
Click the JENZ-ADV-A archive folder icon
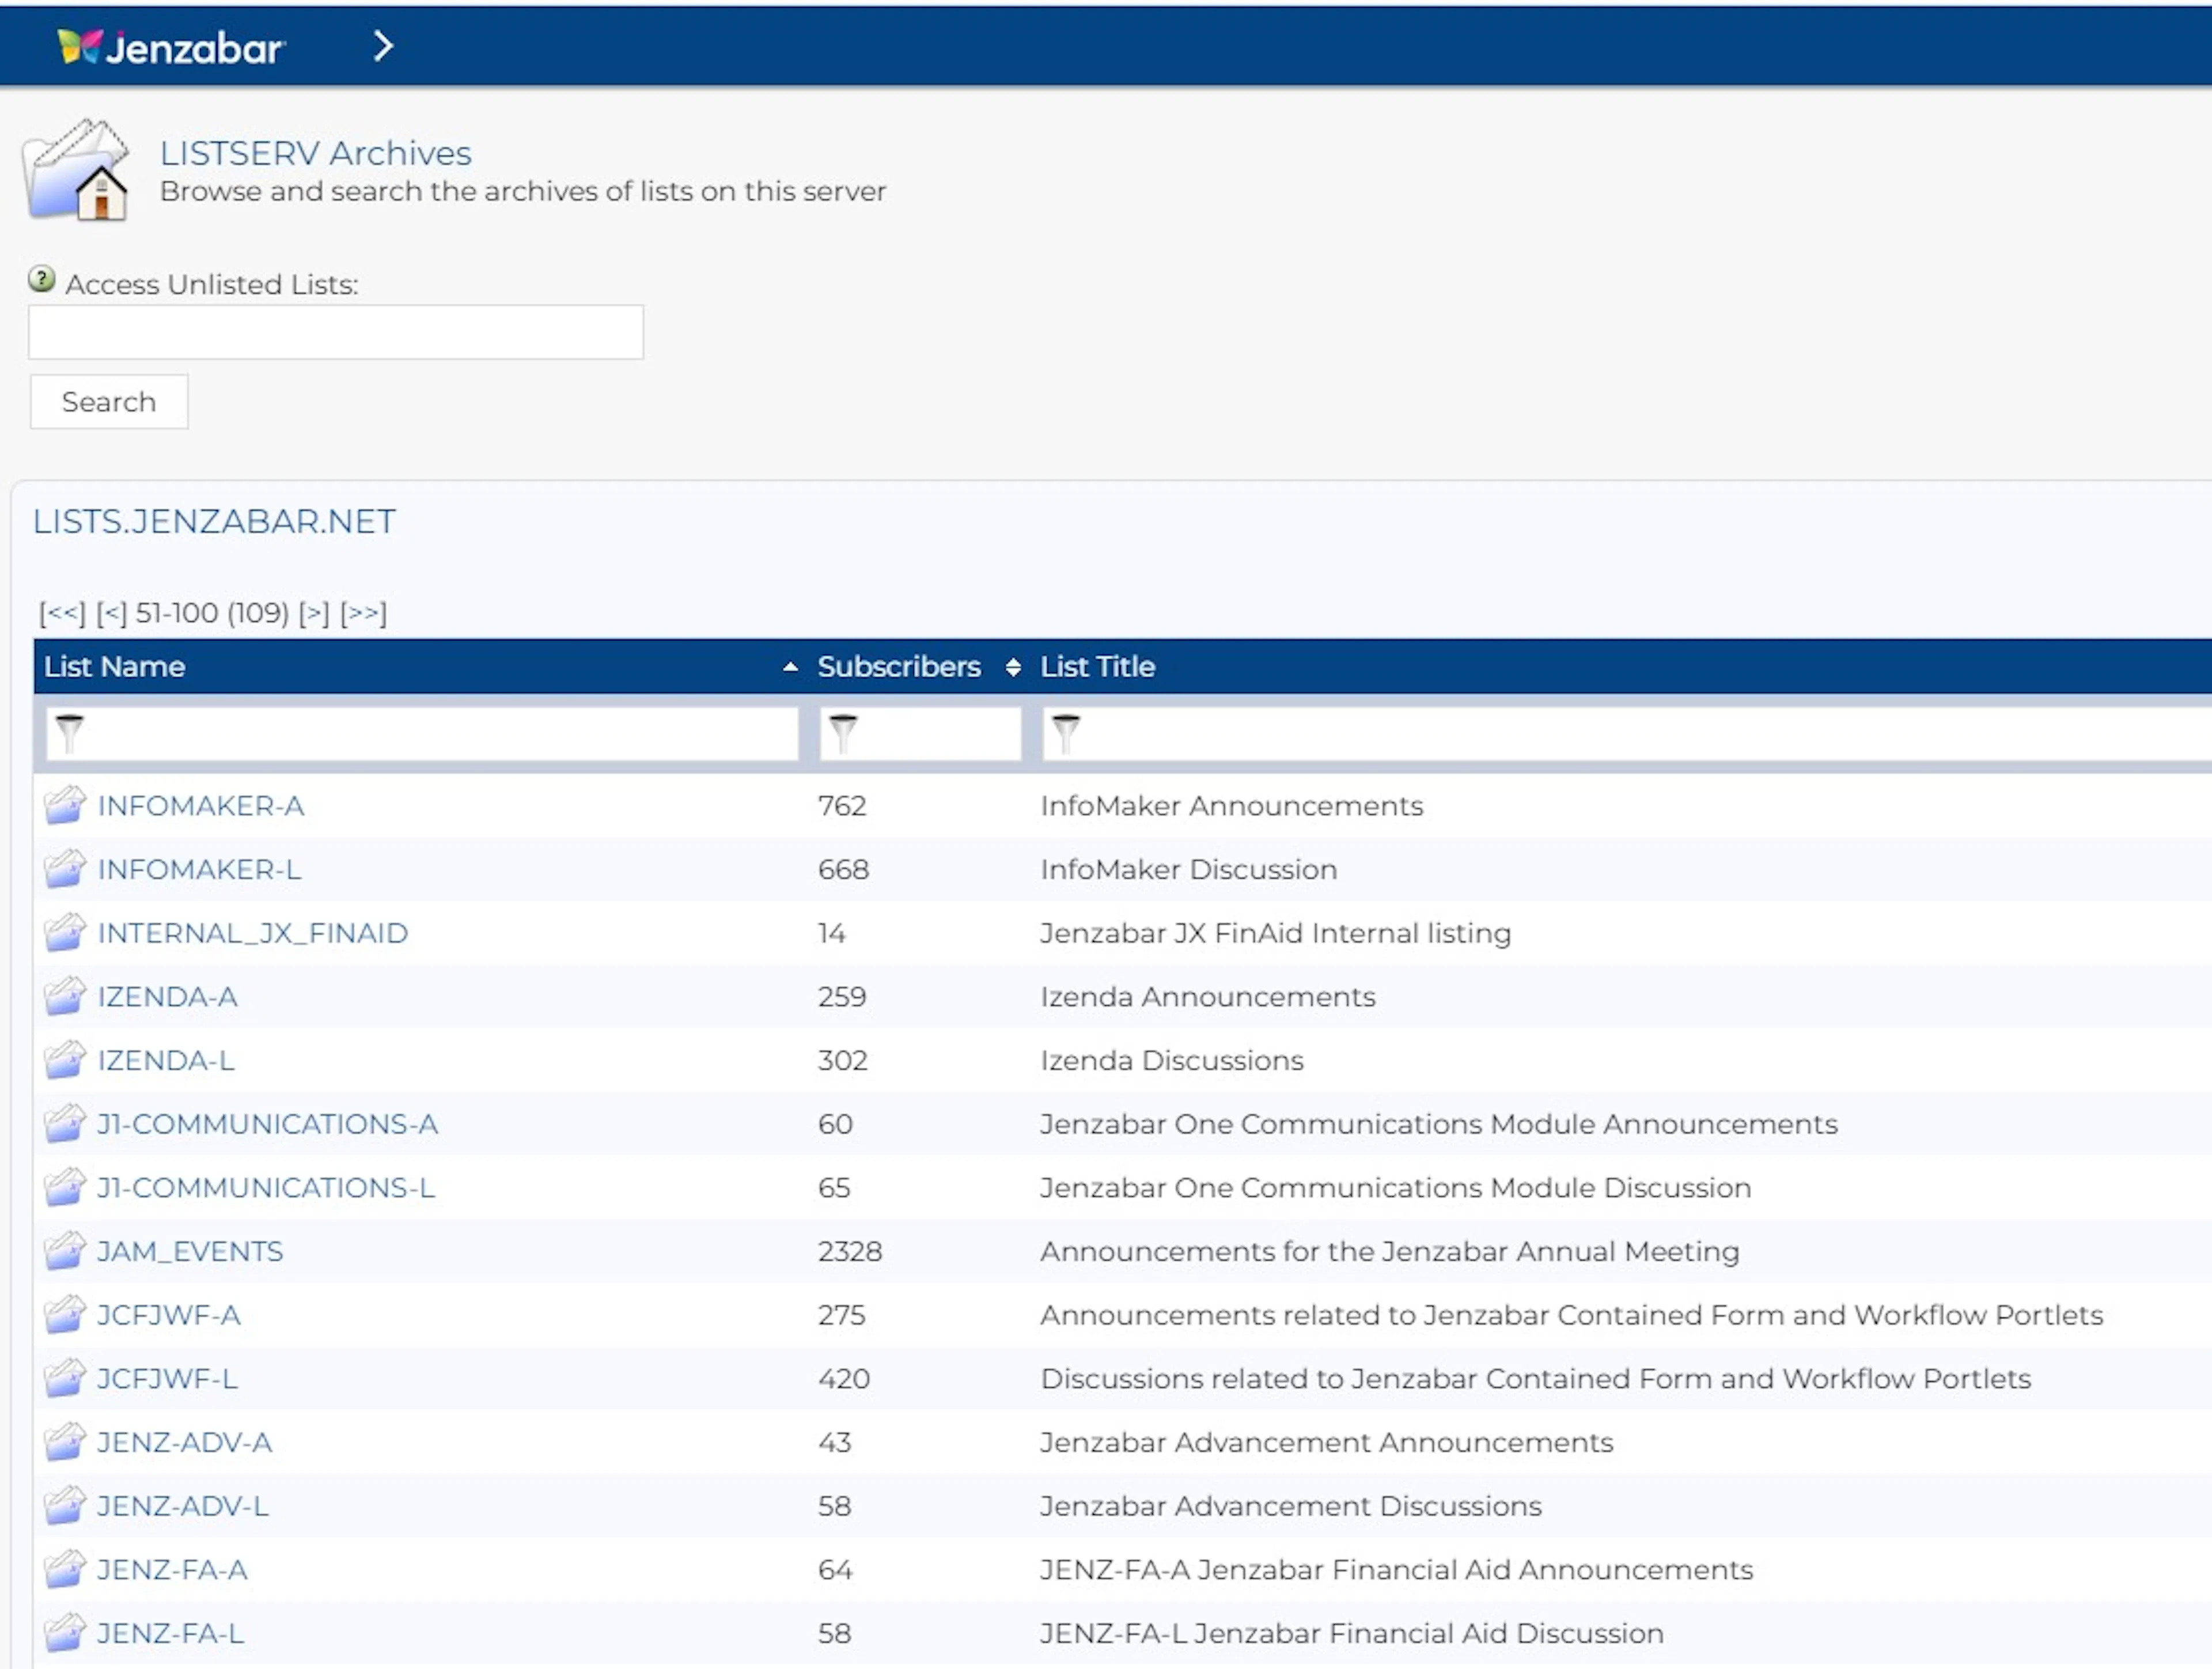pyautogui.click(x=65, y=1442)
